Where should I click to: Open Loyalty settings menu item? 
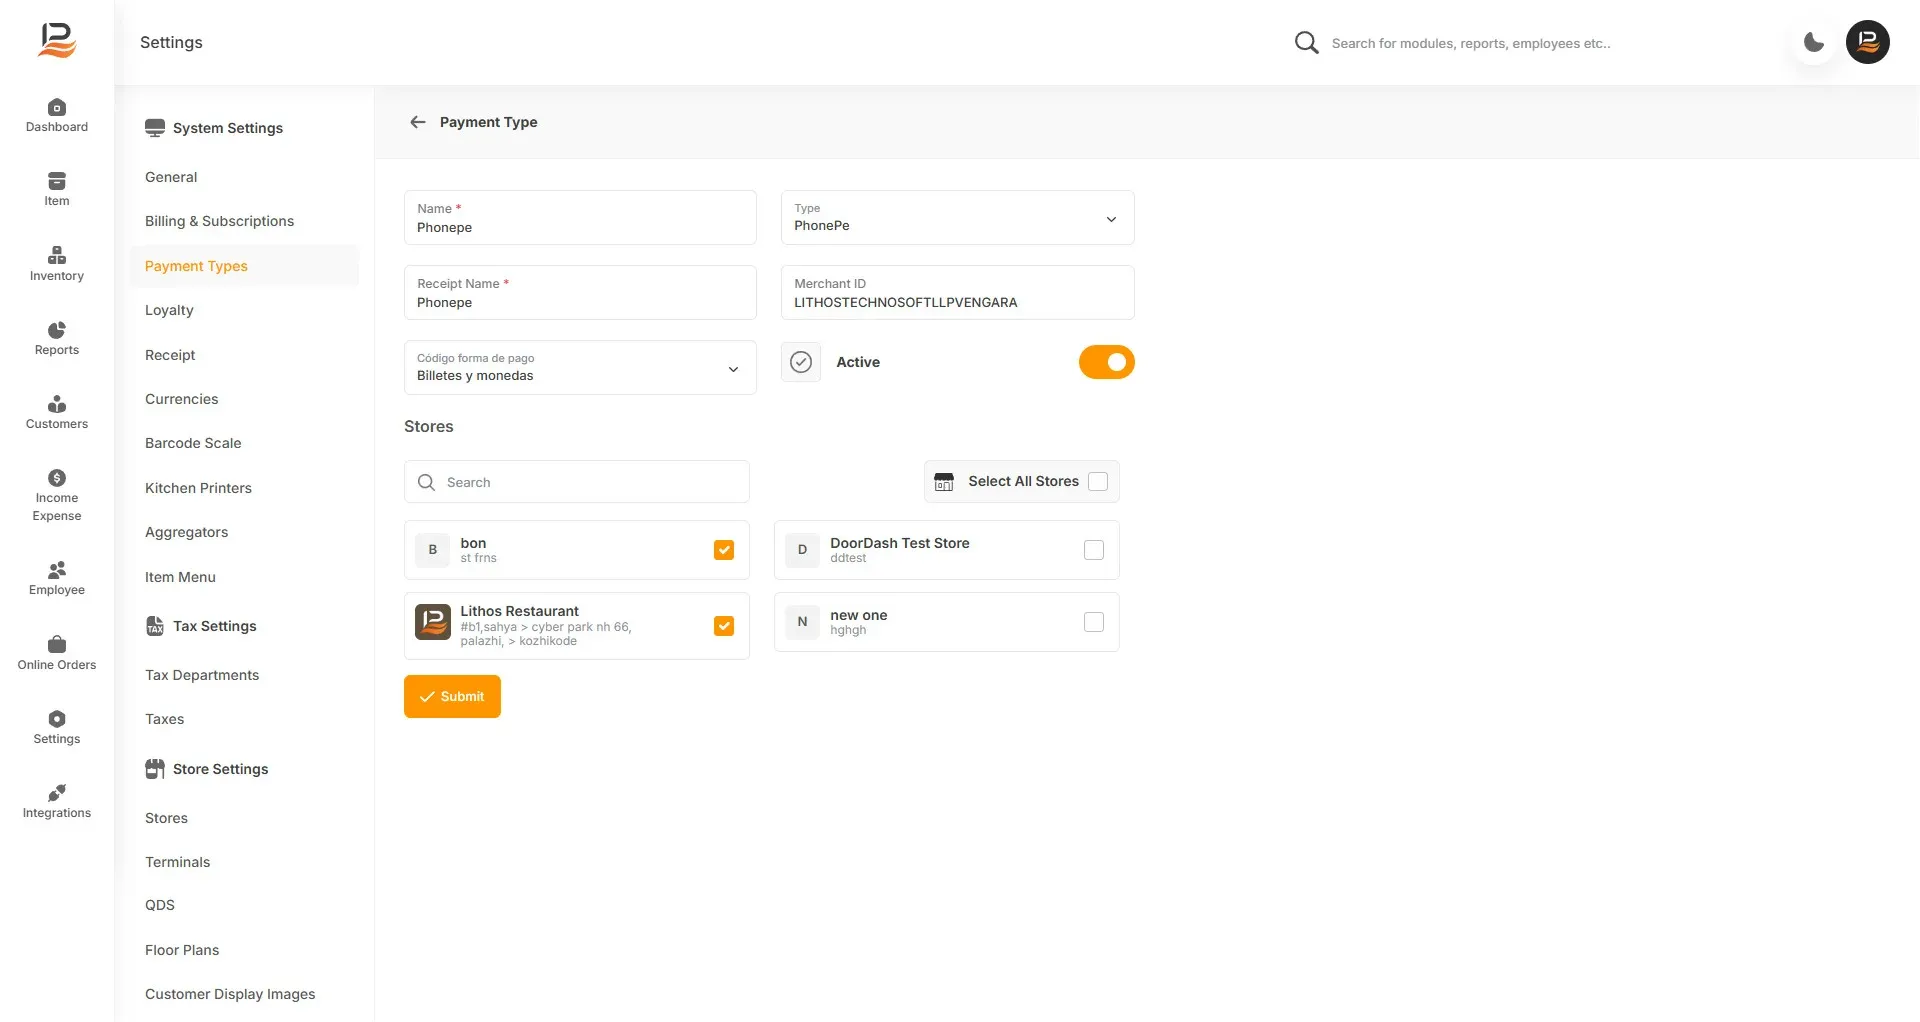(x=169, y=310)
